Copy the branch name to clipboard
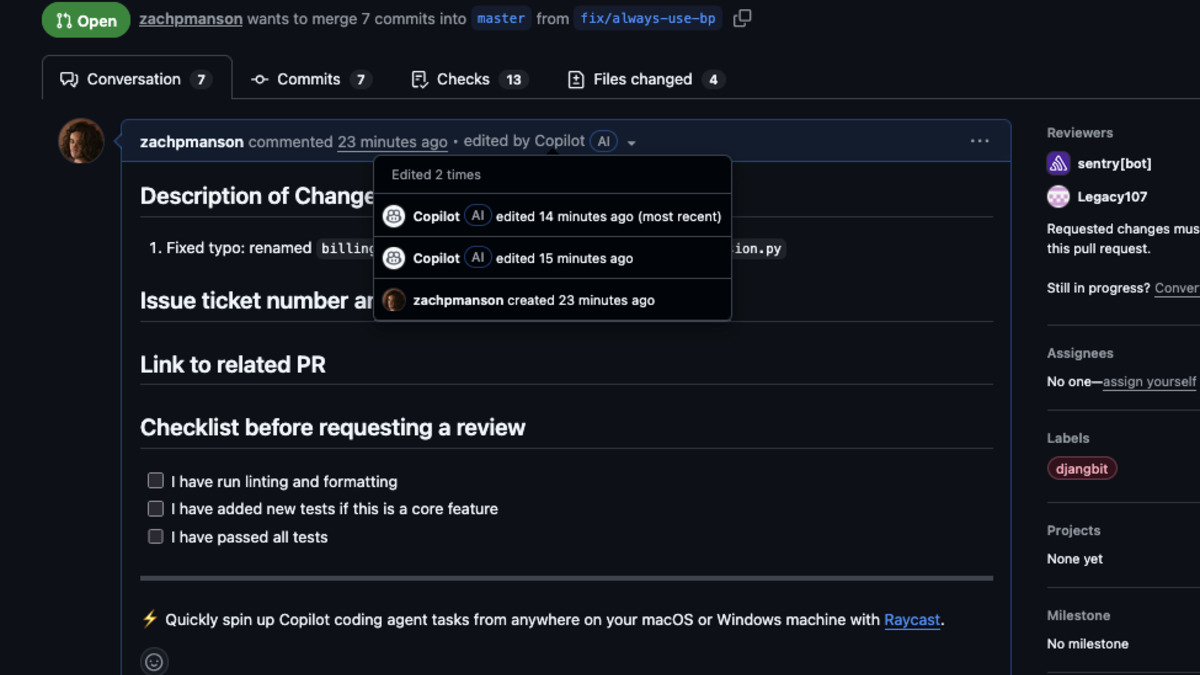The height and width of the screenshot is (675, 1200). tap(741, 18)
